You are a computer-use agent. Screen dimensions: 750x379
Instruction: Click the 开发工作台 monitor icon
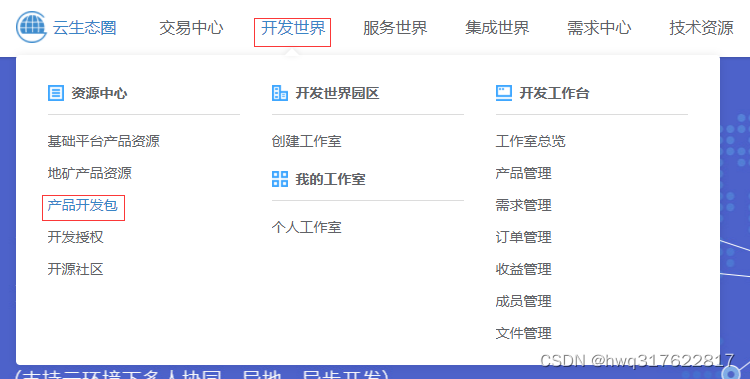point(504,93)
